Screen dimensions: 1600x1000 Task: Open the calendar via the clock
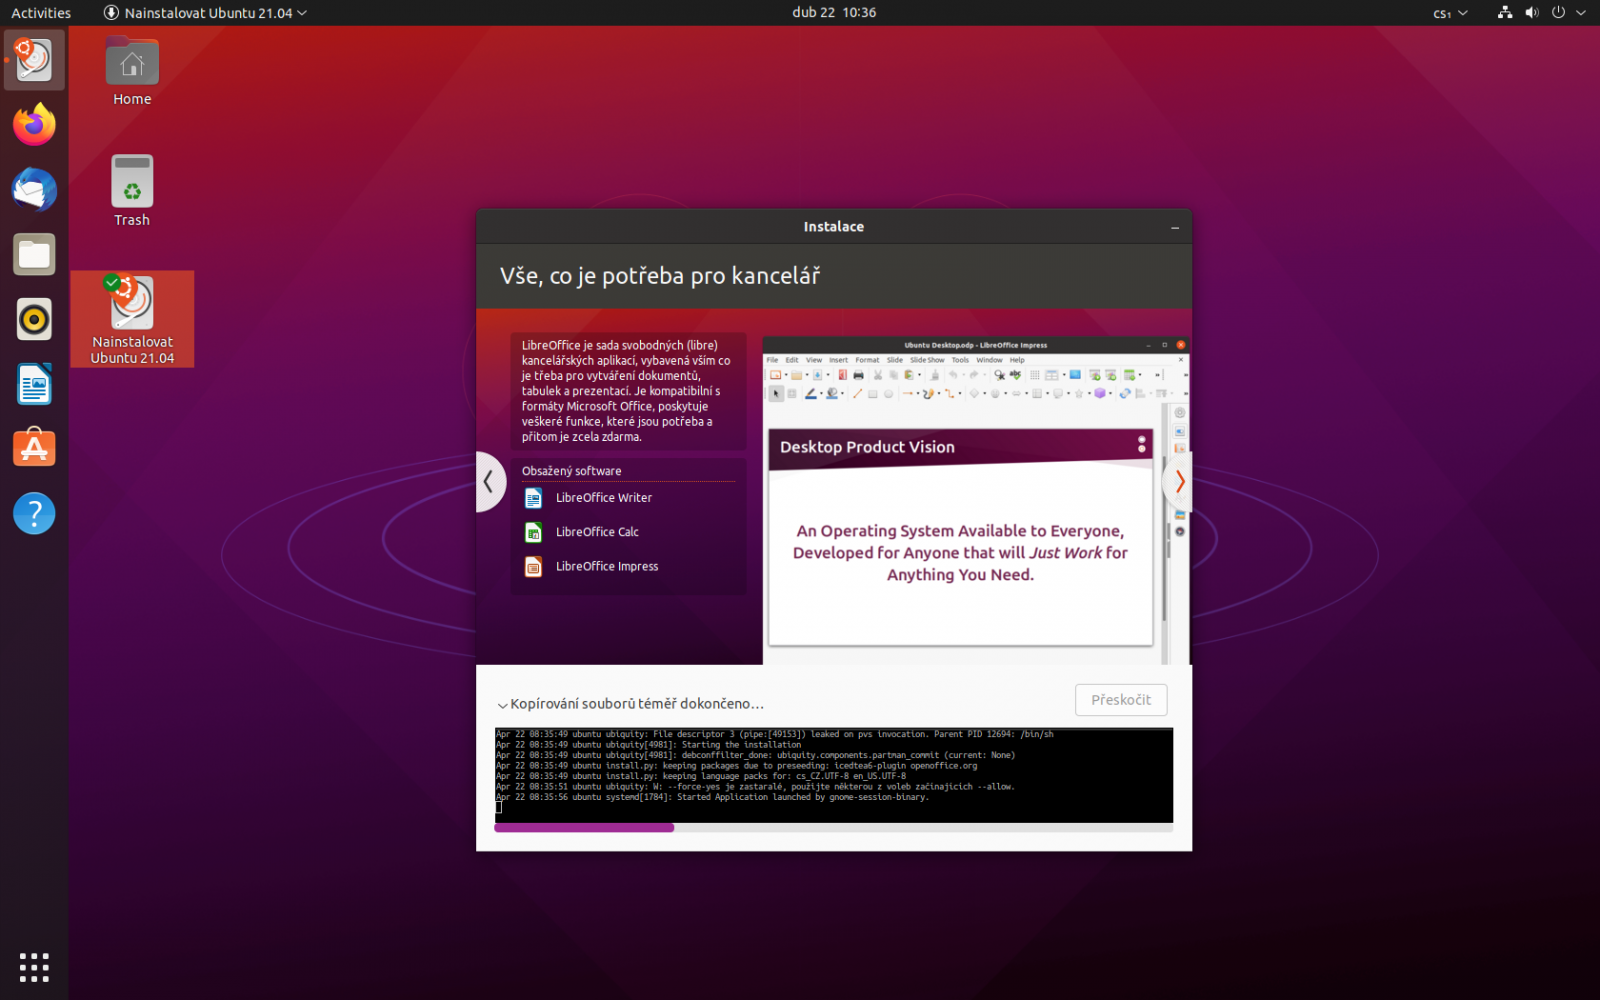click(834, 13)
